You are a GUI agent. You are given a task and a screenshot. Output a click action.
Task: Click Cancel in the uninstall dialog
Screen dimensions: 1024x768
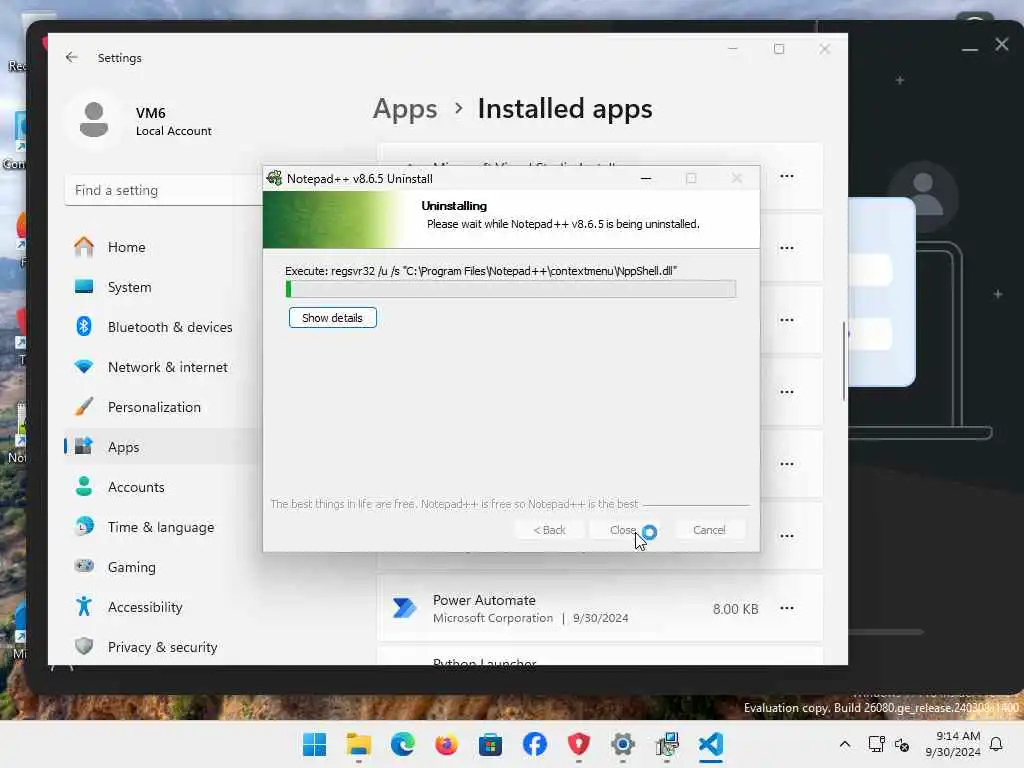click(x=709, y=530)
